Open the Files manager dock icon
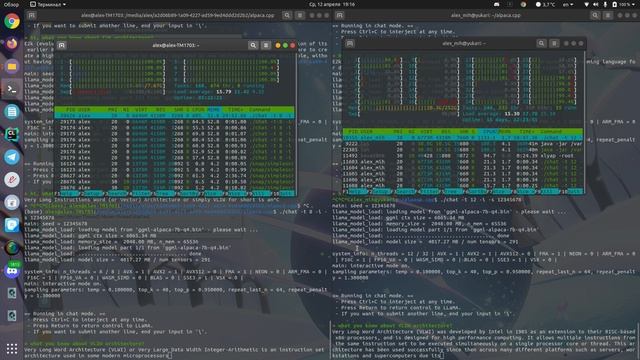 coord(12,66)
